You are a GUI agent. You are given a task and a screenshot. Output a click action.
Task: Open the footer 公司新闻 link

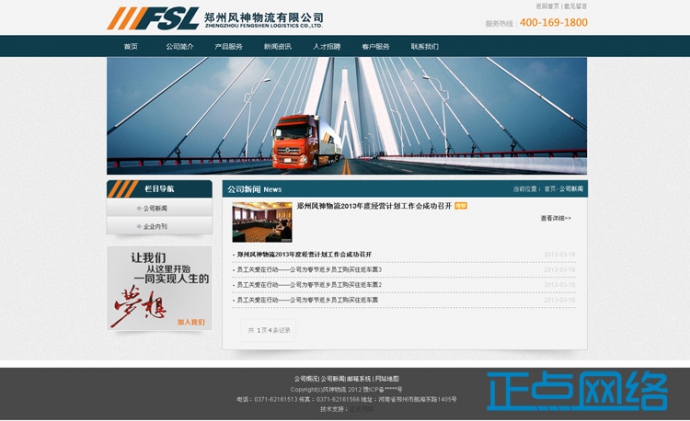tap(333, 379)
